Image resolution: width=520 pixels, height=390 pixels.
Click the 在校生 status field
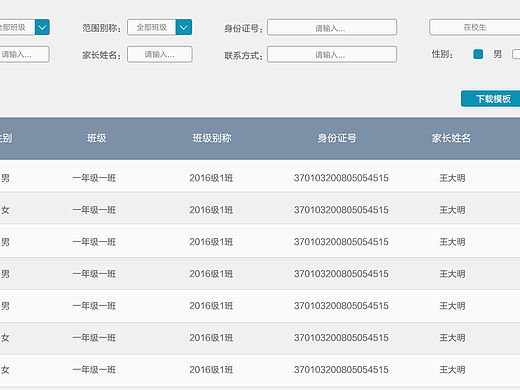click(475, 27)
